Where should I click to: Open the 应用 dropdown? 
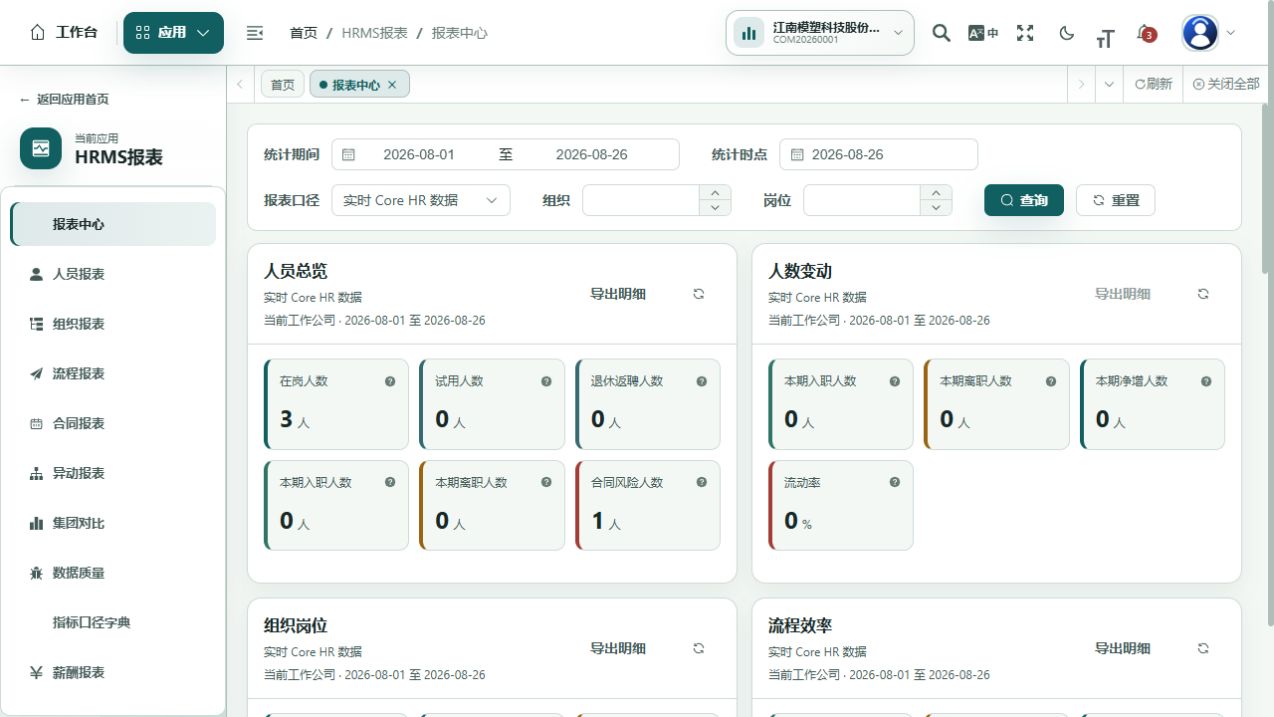173,33
